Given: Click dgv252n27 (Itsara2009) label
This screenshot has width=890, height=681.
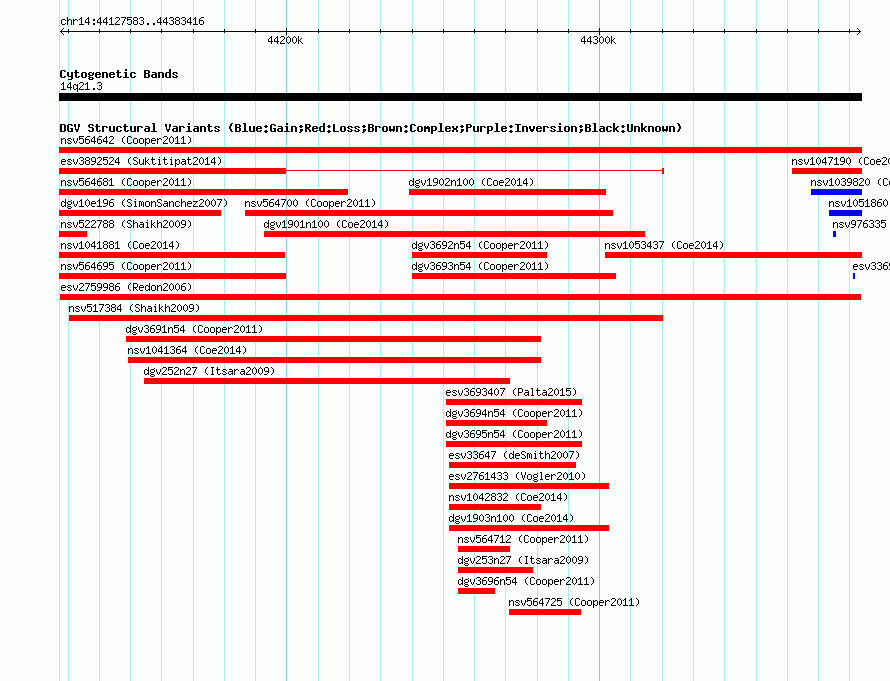Looking at the screenshot, I should pyautogui.click(x=209, y=371).
